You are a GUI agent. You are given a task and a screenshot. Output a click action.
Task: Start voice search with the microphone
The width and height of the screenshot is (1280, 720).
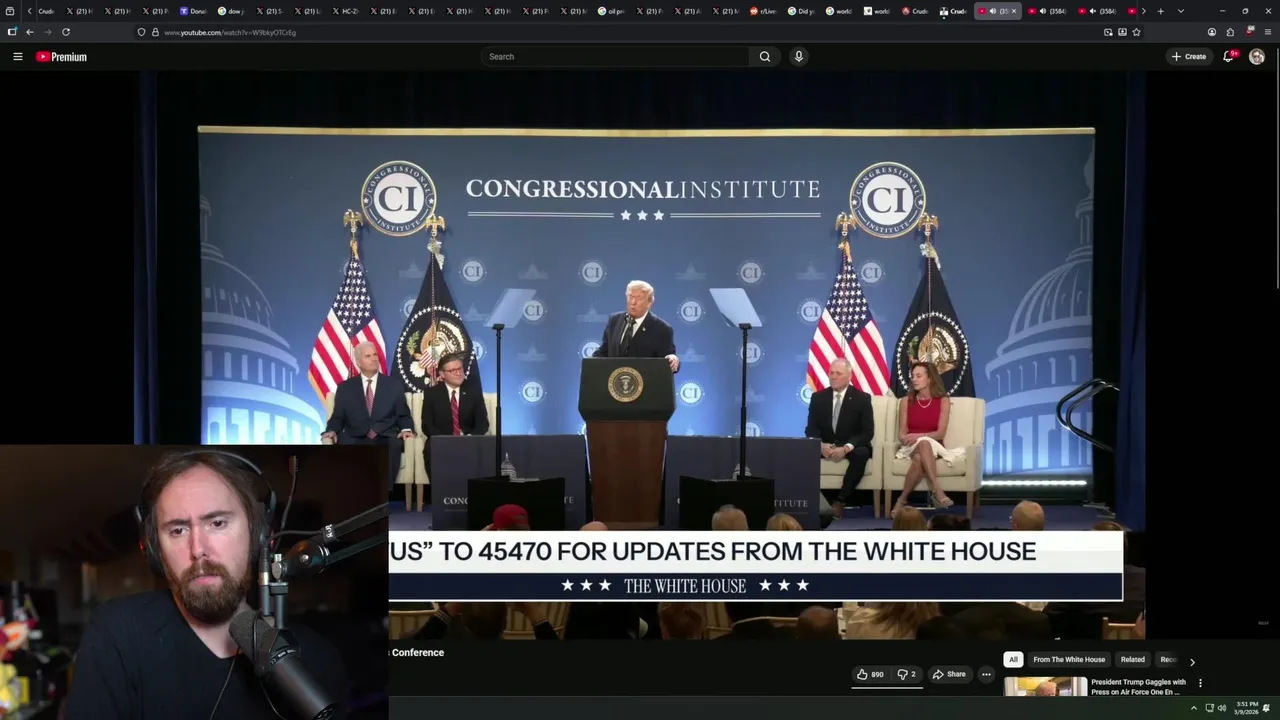pyautogui.click(x=798, y=57)
